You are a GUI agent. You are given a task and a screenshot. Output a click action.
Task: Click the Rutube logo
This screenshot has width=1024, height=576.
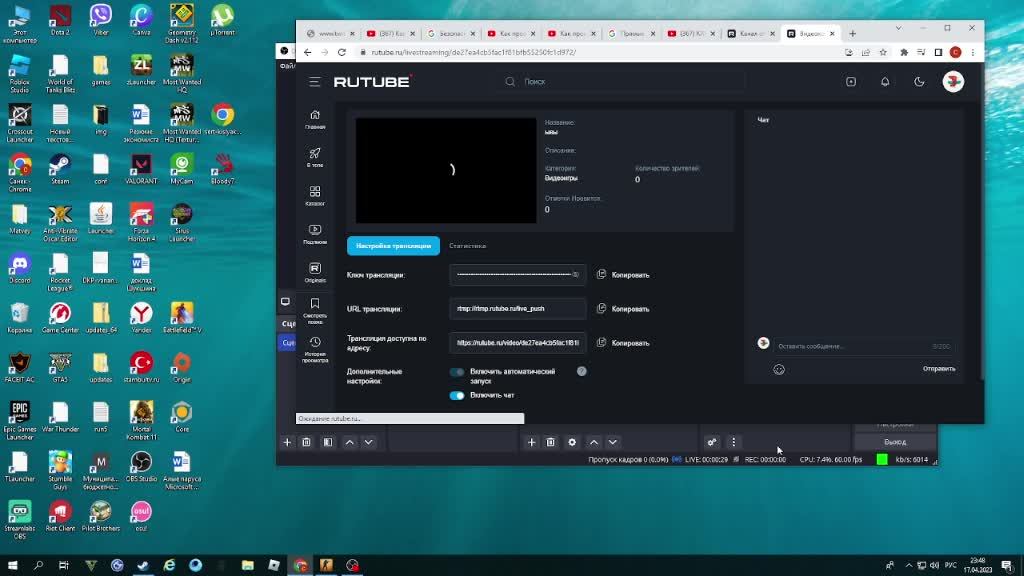point(372,82)
